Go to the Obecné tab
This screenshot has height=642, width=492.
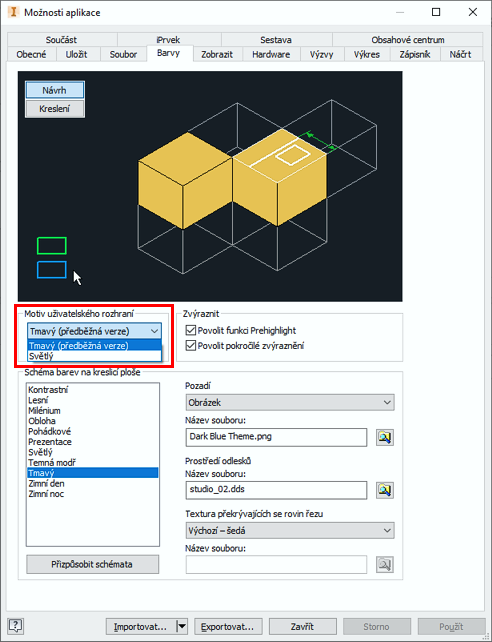point(32,54)
